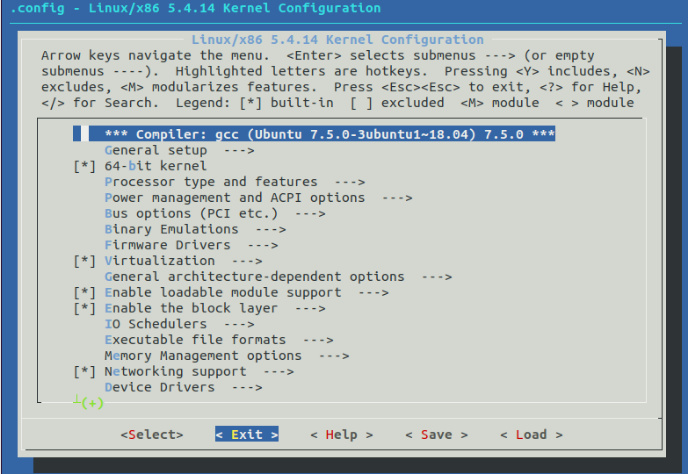Open Executable file formats submenu
Image resolution: width=688 pixels, height=474 pixels.
(219, 340)
